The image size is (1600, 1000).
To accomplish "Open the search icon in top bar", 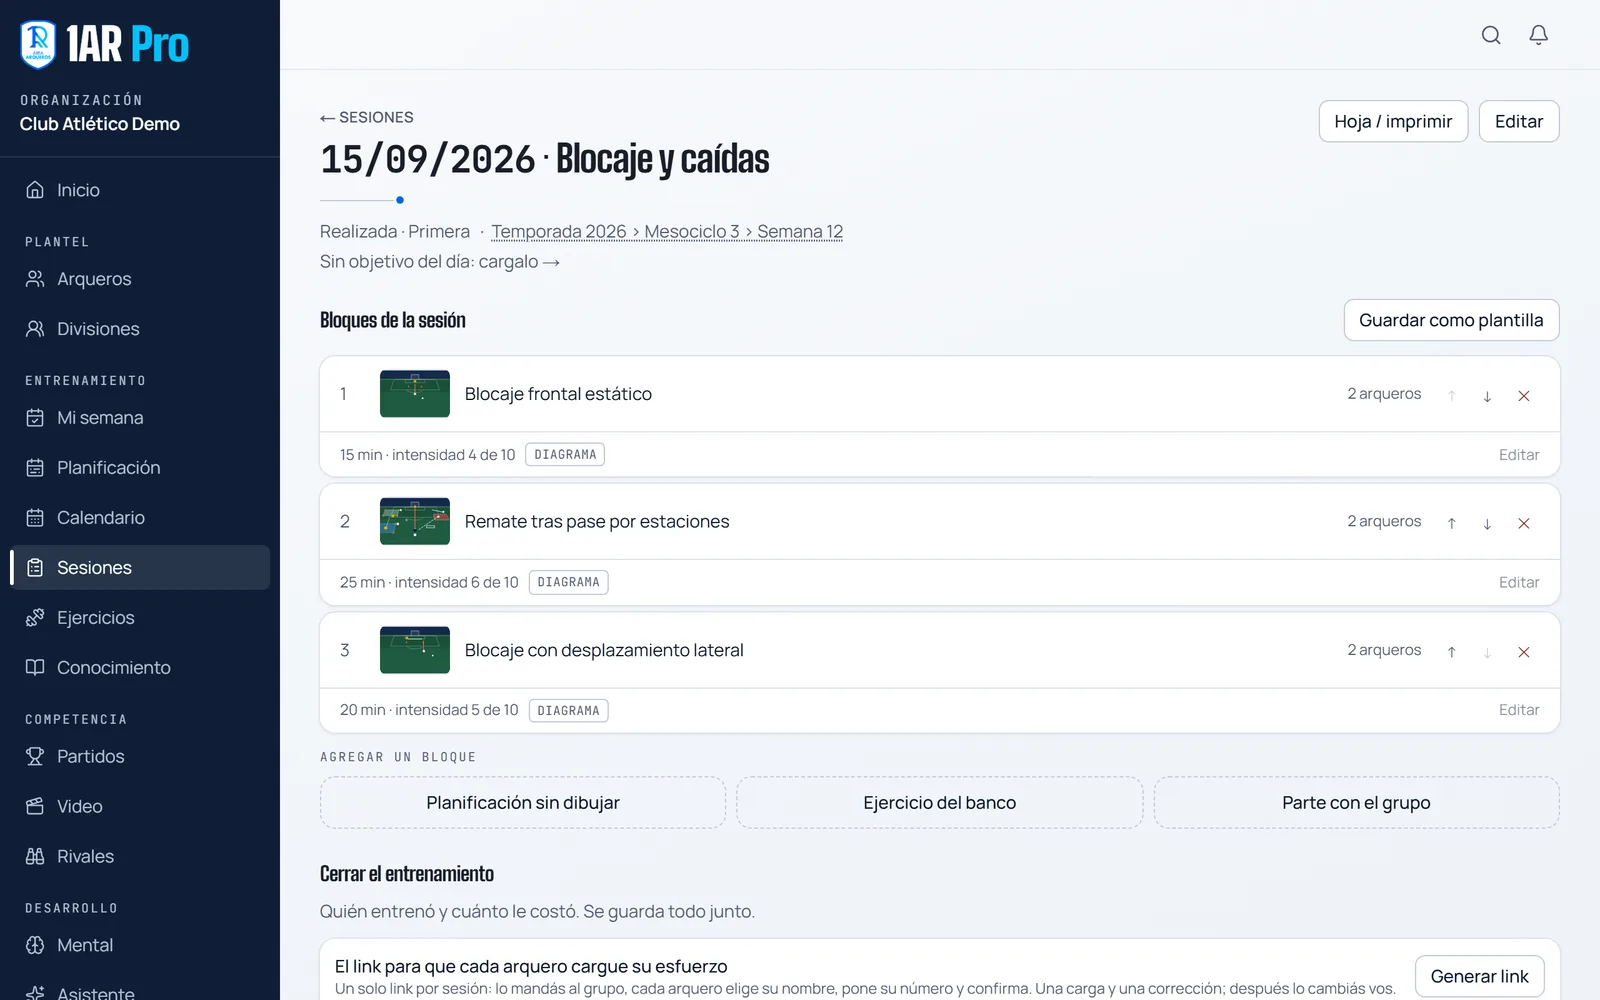I will tap(1491, 35).
